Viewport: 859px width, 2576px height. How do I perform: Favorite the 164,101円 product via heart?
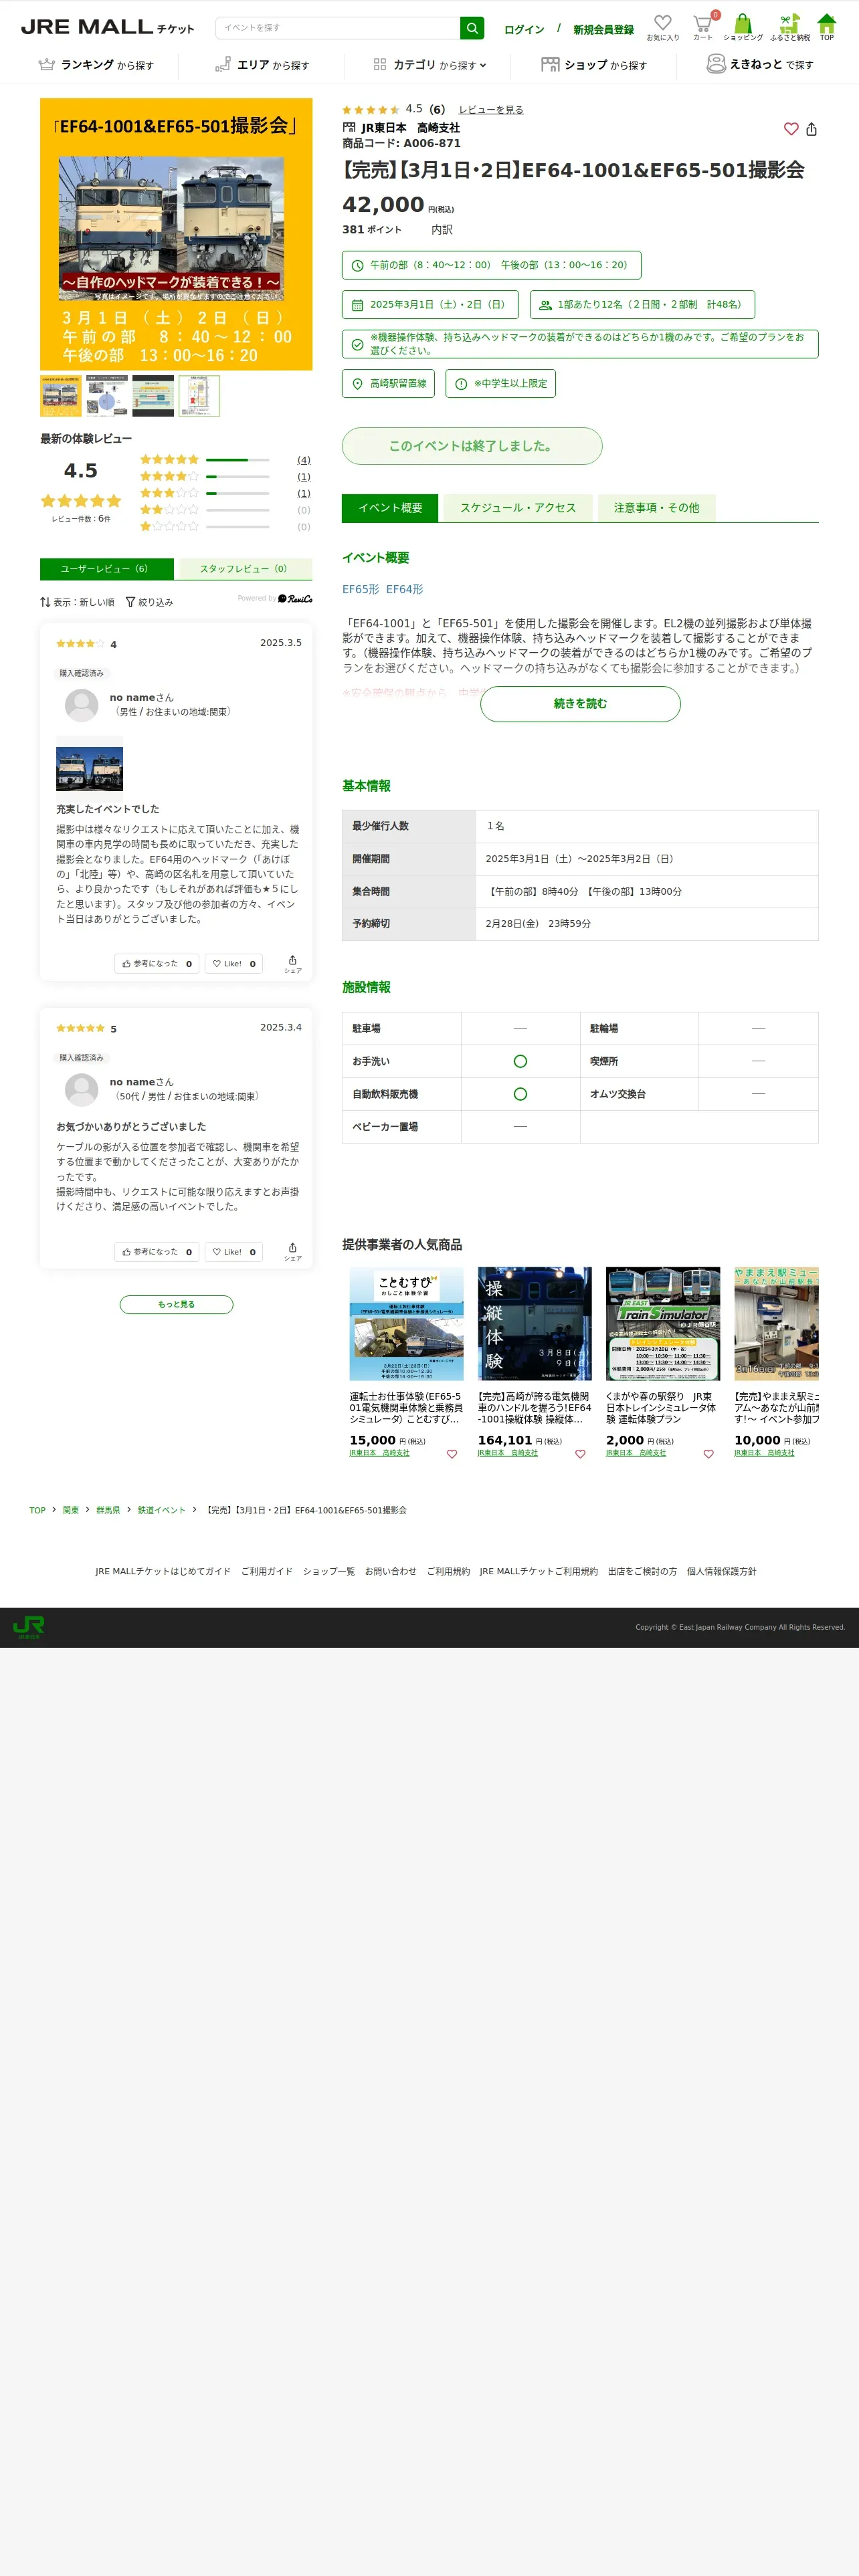pos(580,1454)
